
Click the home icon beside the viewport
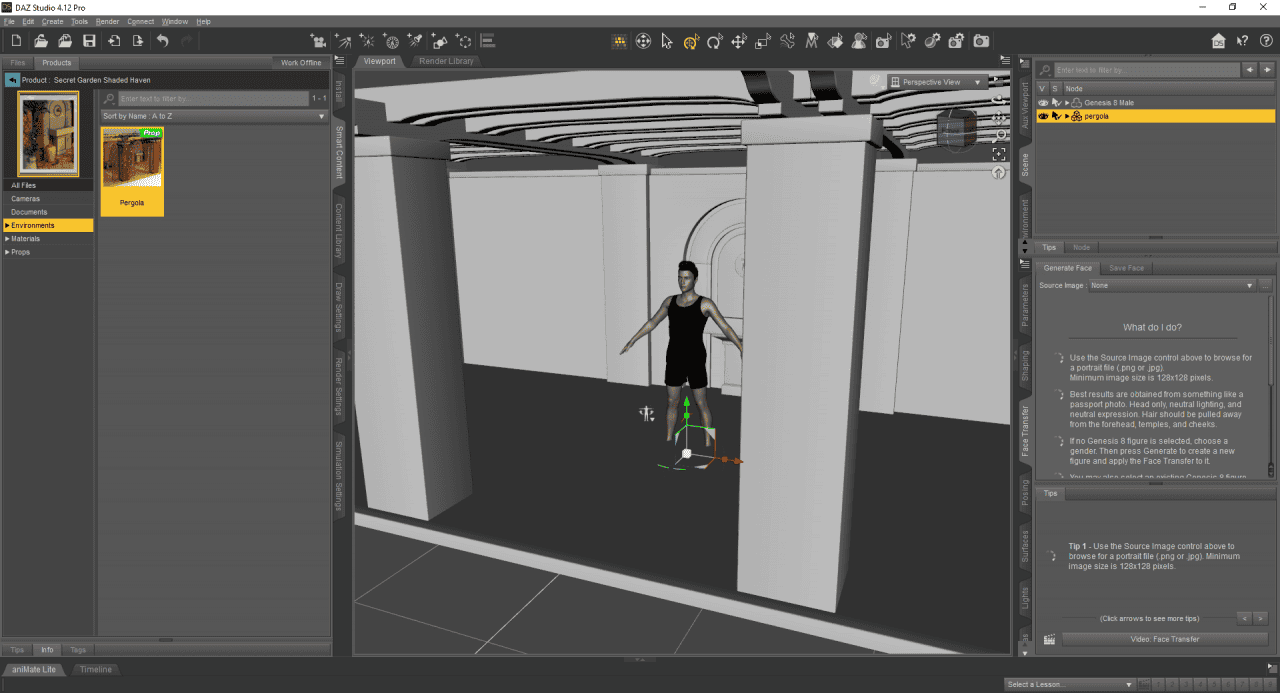pyautogui.click(x=999, y=172)
